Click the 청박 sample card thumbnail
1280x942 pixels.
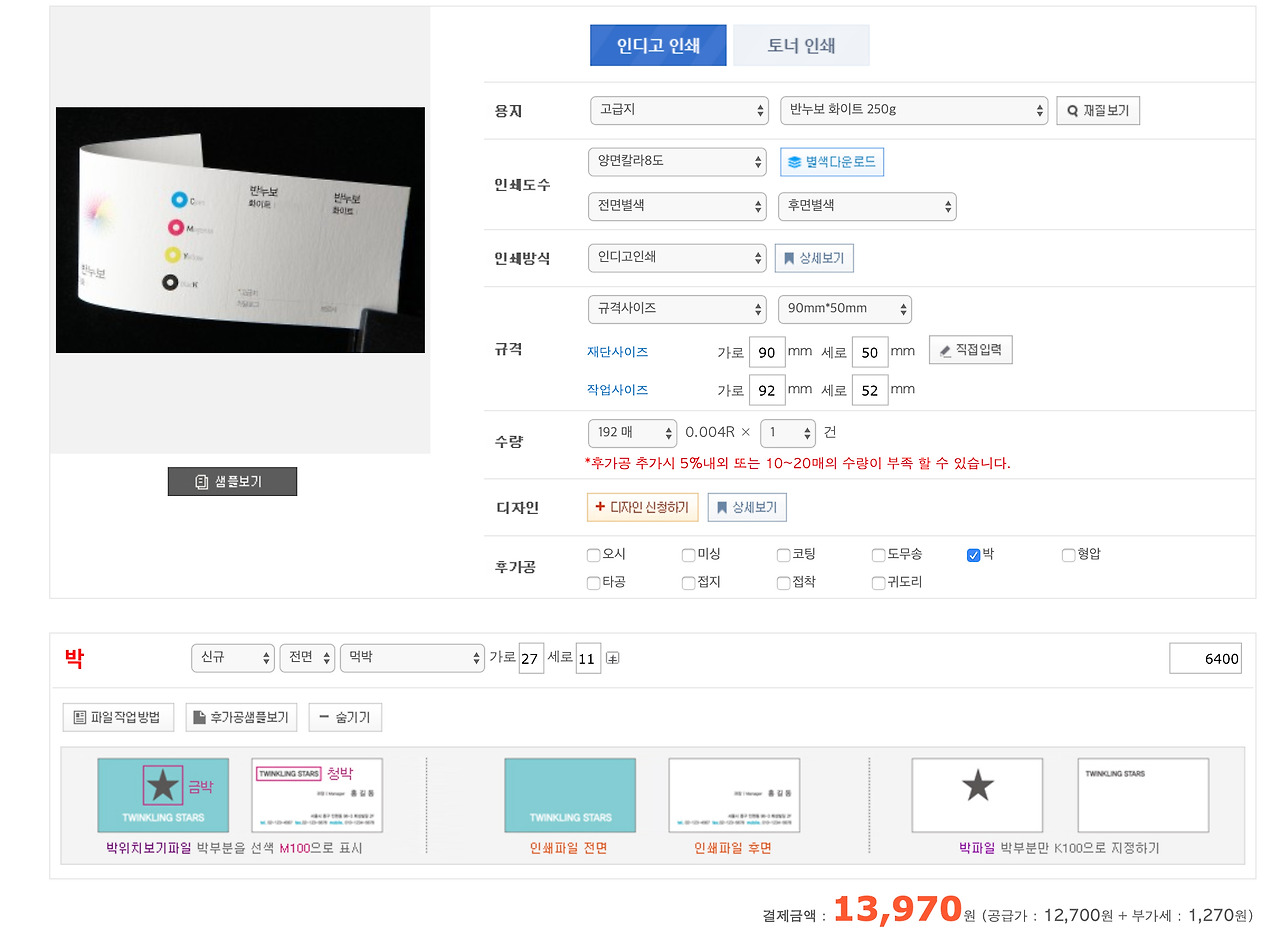tap(317, 795)
